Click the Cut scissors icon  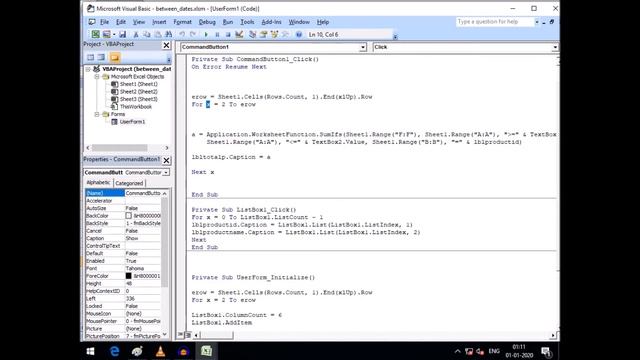tap(136, 35)
